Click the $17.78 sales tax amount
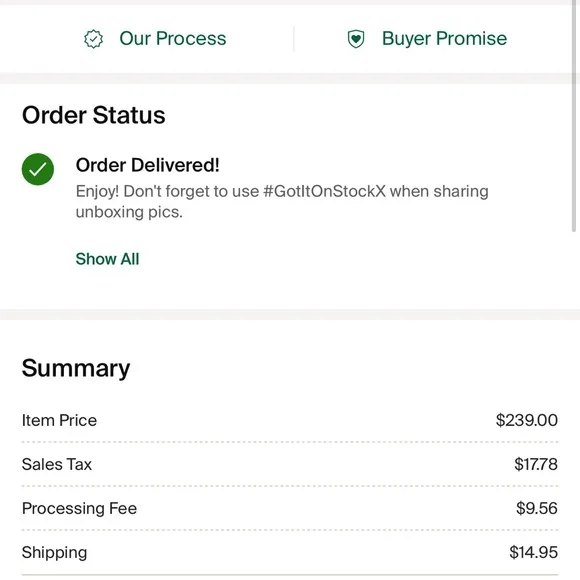The width and height of the screenshot is (580, 580). pyautogui.click(x=536, y=464)
